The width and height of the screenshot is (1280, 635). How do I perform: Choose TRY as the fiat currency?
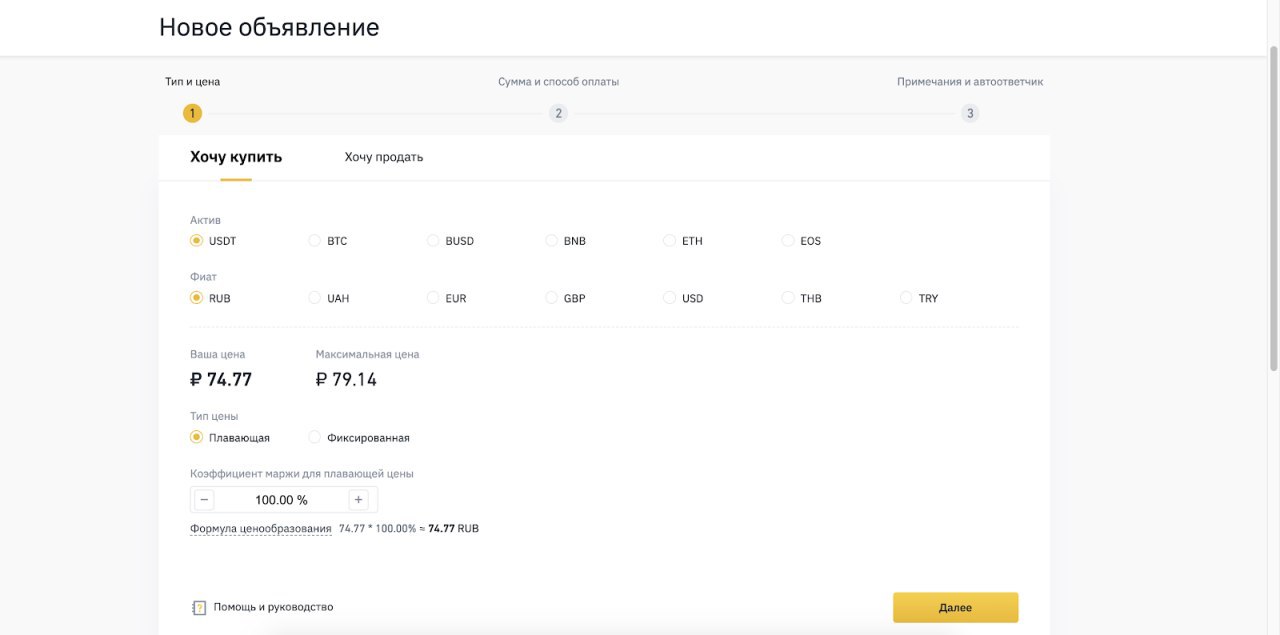[x=905, y=297]
